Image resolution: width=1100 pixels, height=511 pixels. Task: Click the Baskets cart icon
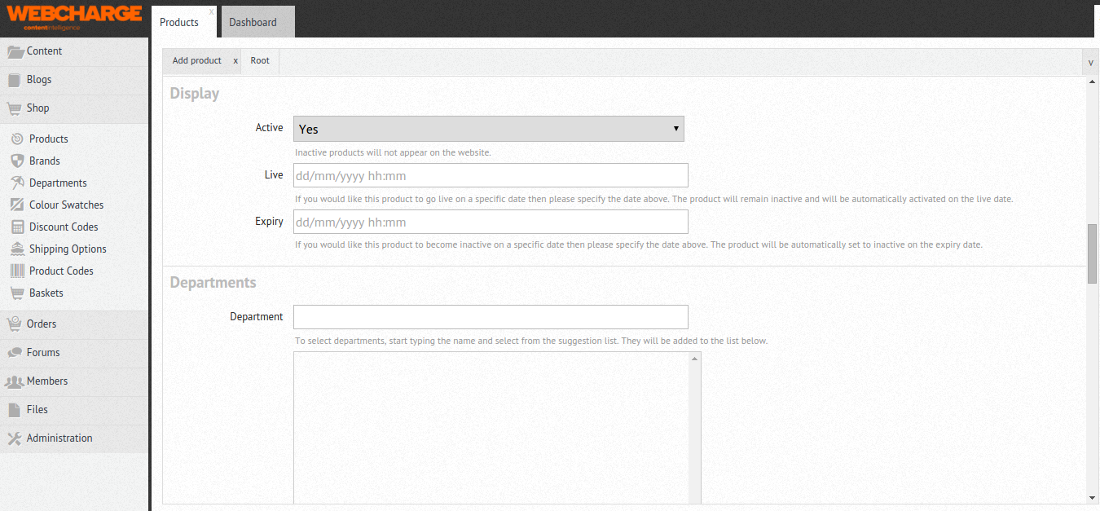(x=17, y=293)
